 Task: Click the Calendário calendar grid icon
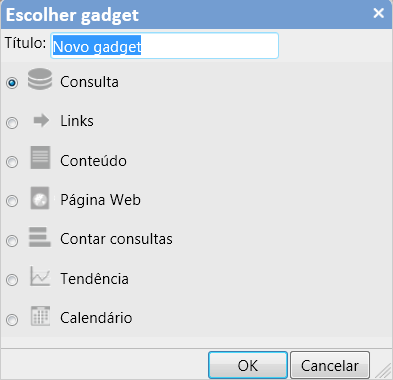[40, 316]
